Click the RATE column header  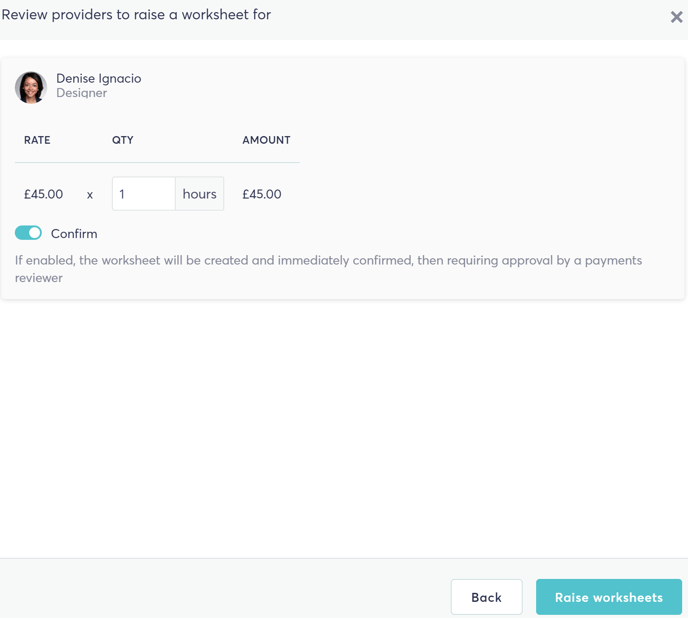[37, 140]
